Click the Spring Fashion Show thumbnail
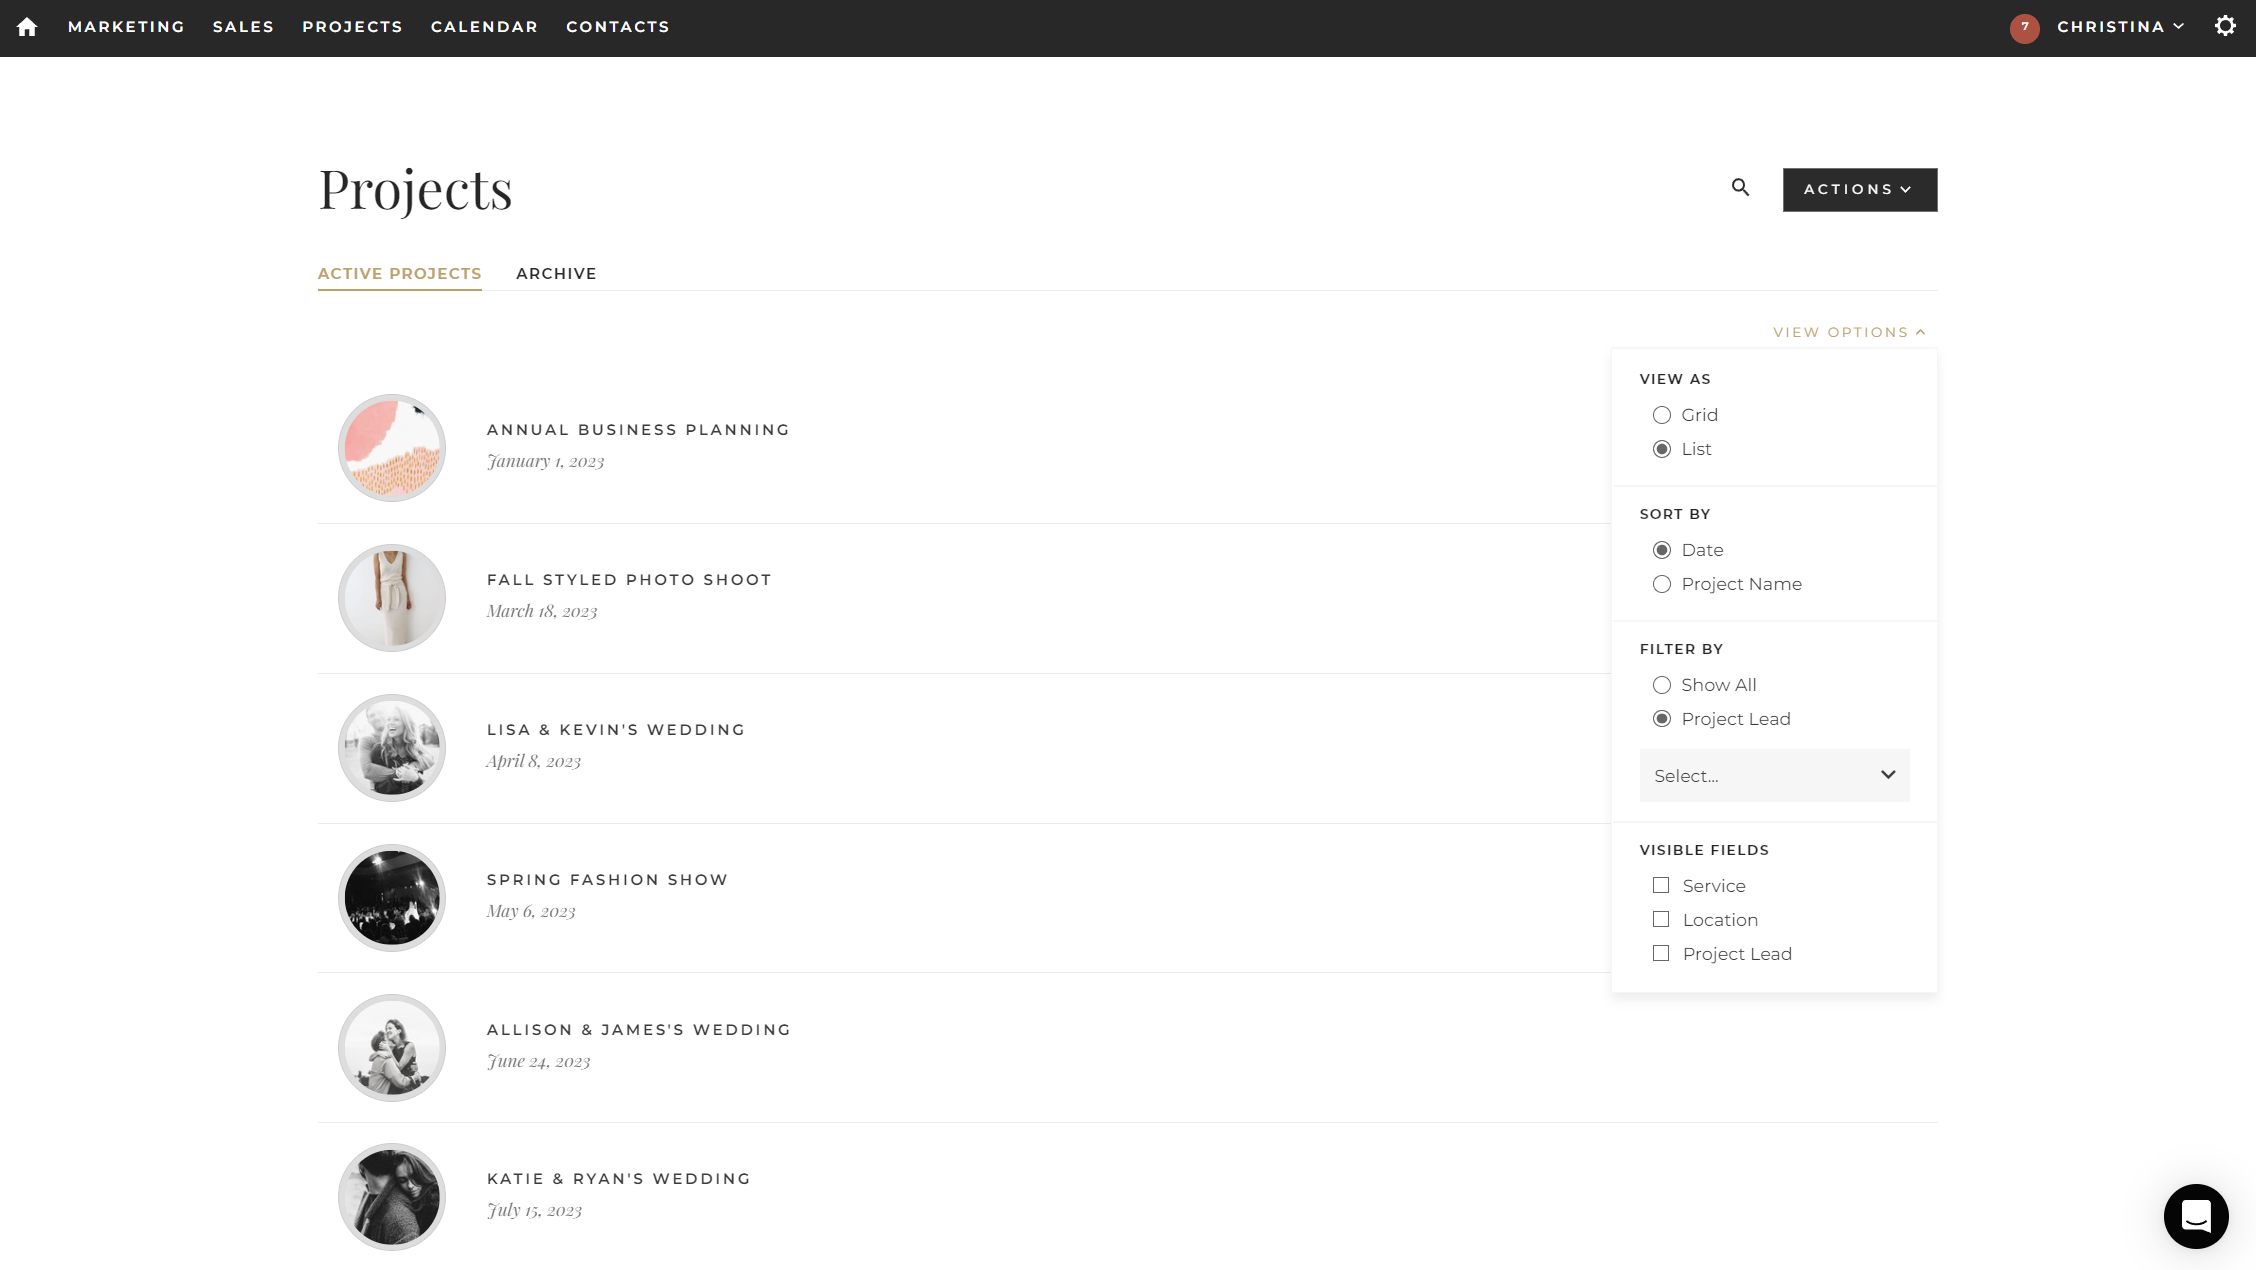This screenshot has width=2256, height=1270. pos(391,897)
